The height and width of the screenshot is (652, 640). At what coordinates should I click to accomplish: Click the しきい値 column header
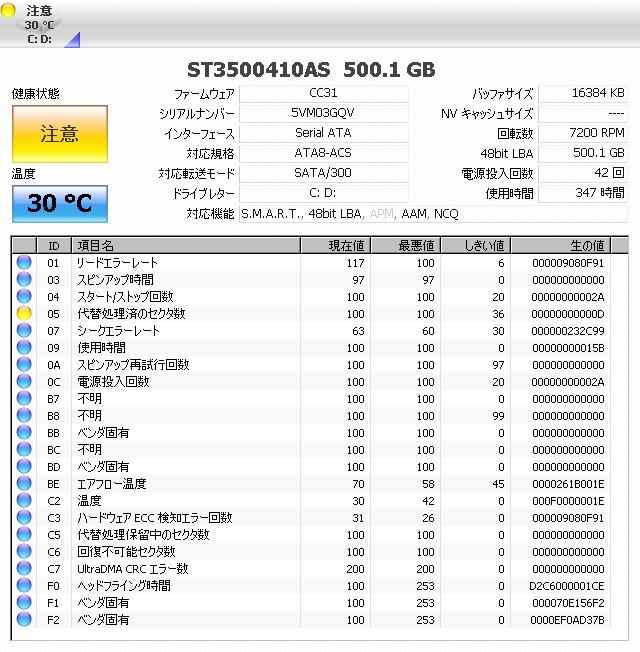[x=475, y=246]
